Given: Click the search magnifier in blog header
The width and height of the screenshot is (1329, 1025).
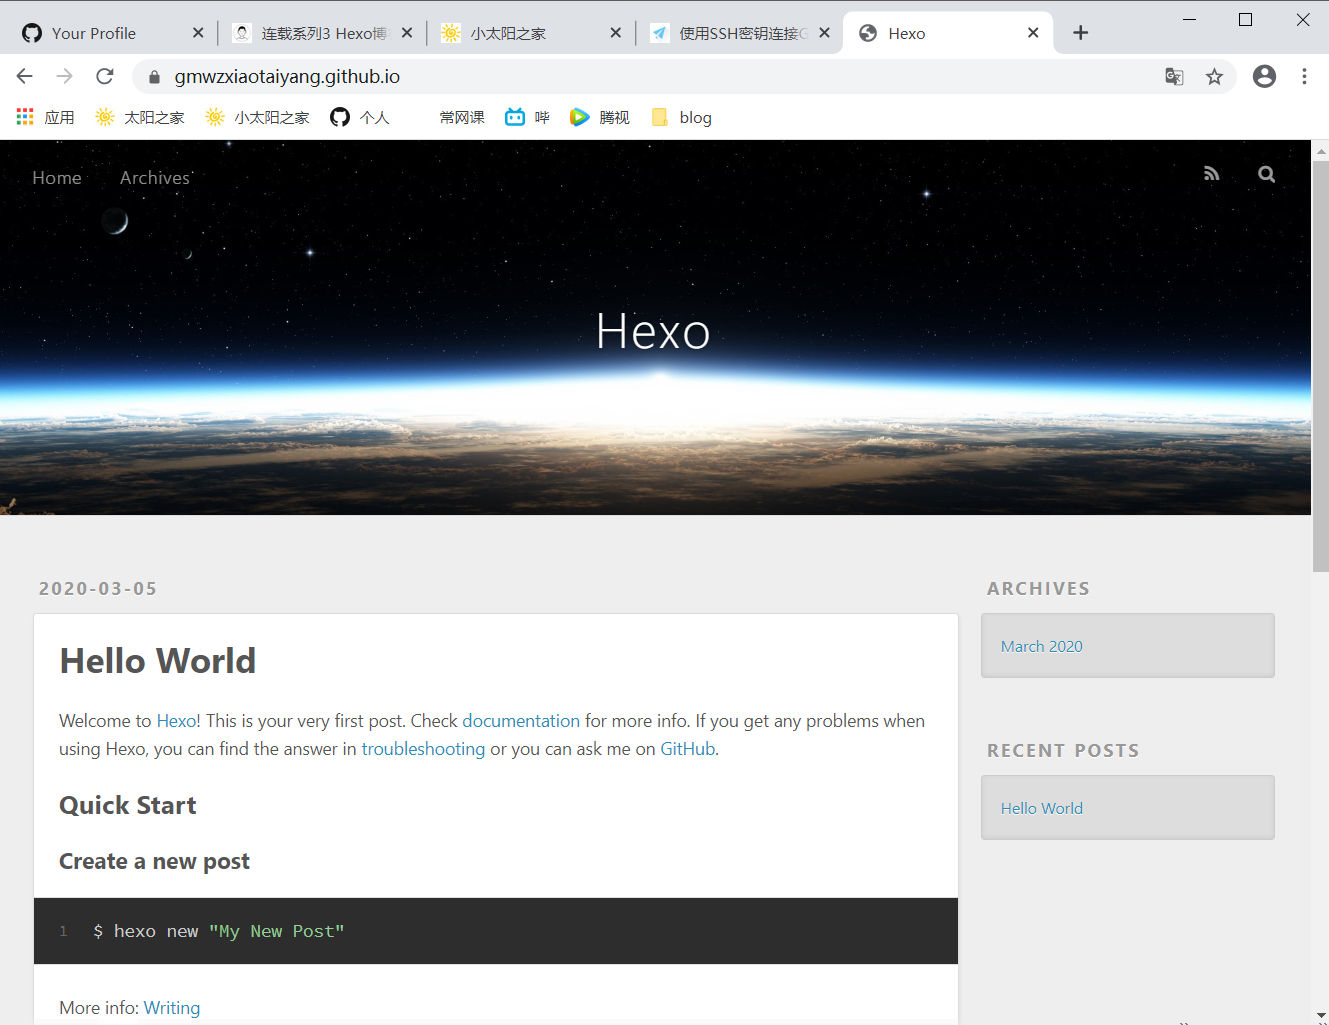Looking at the screenshot, I should [1267, 174].
